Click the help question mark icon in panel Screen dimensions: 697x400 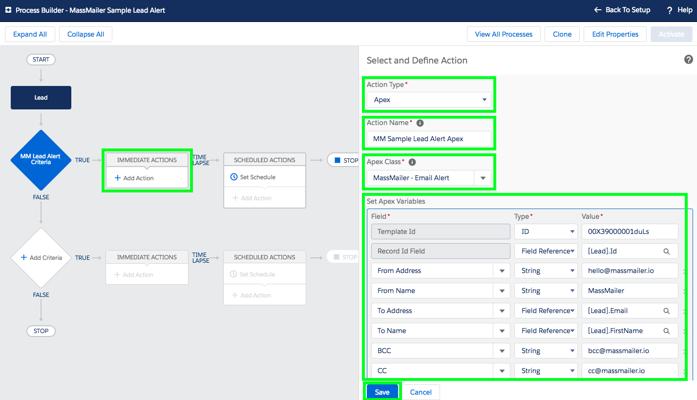[x=688, y=60]
